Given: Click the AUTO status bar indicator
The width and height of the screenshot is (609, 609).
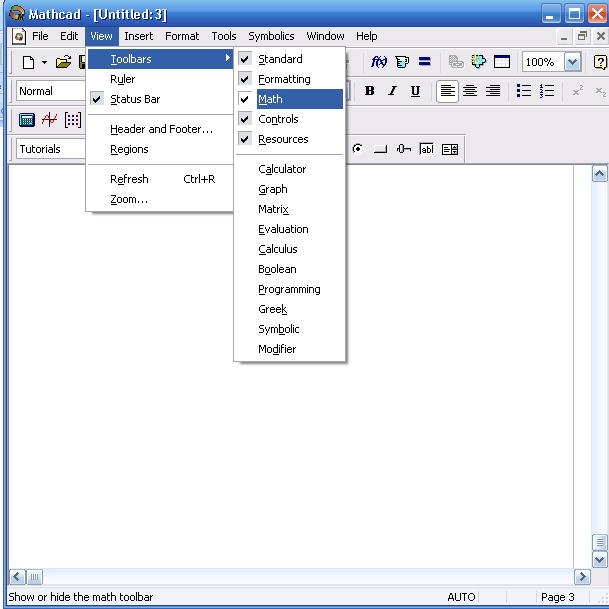Looking at the screenshot, I should tap(461, 597).
